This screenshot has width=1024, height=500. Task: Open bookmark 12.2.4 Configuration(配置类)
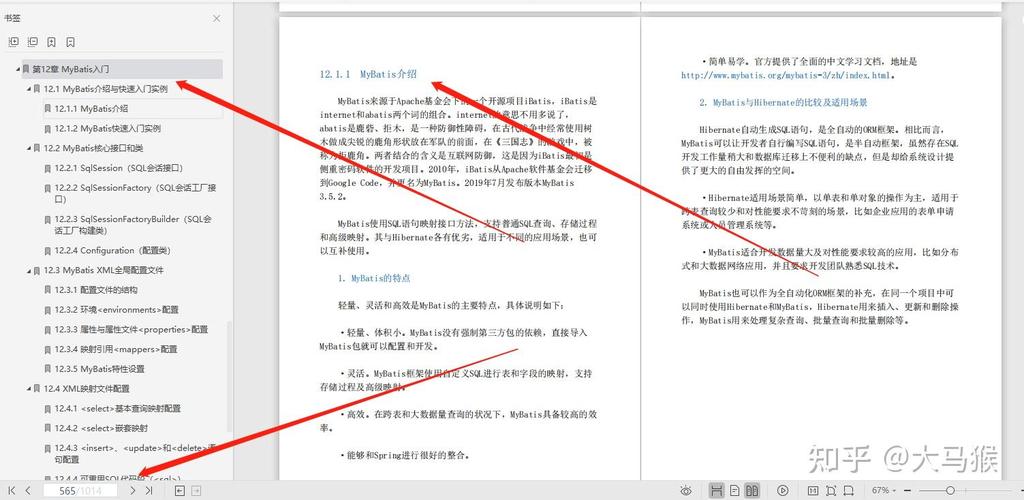pyautogui.click(x=113, y=251)
